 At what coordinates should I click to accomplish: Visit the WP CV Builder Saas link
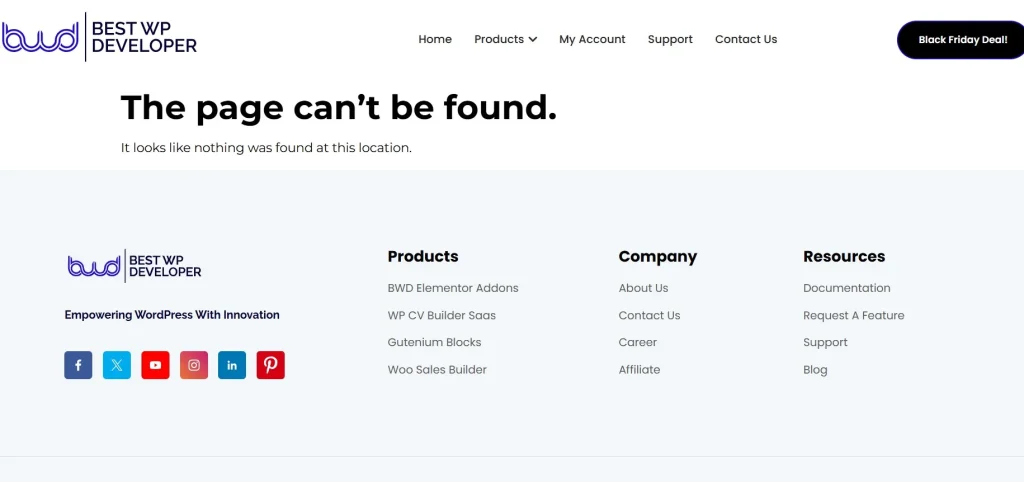tap(441, 315)
